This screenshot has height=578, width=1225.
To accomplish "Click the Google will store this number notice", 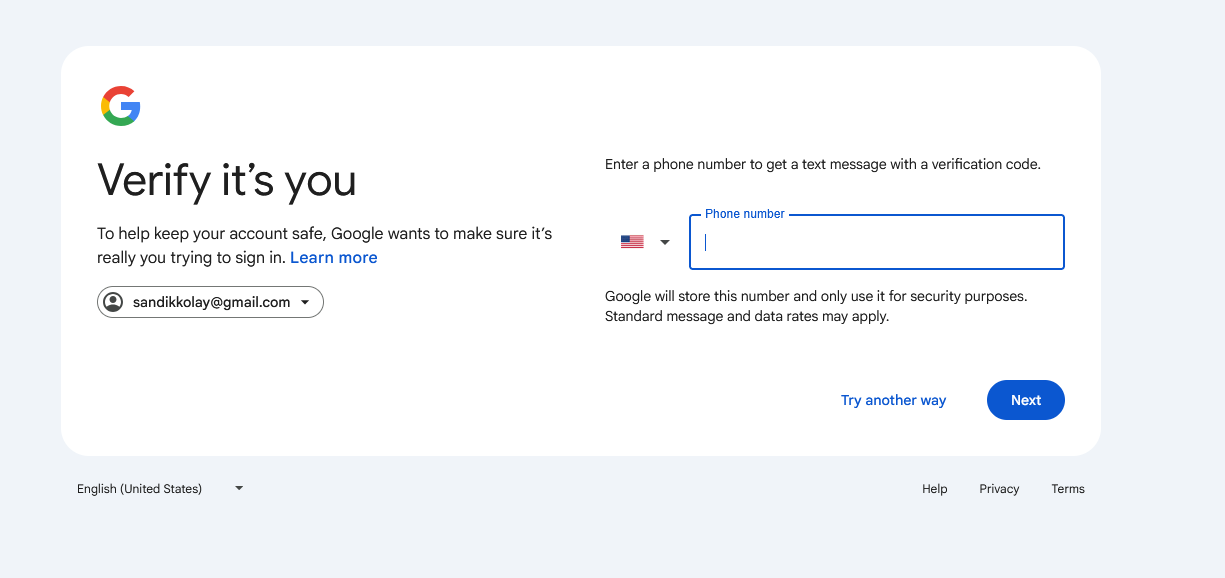I will [816, 306].
